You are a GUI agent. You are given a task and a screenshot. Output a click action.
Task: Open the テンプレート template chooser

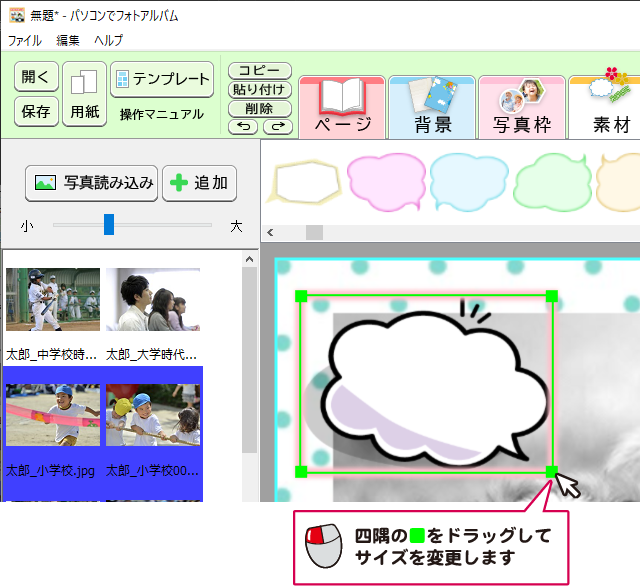[x=162, y=79]
